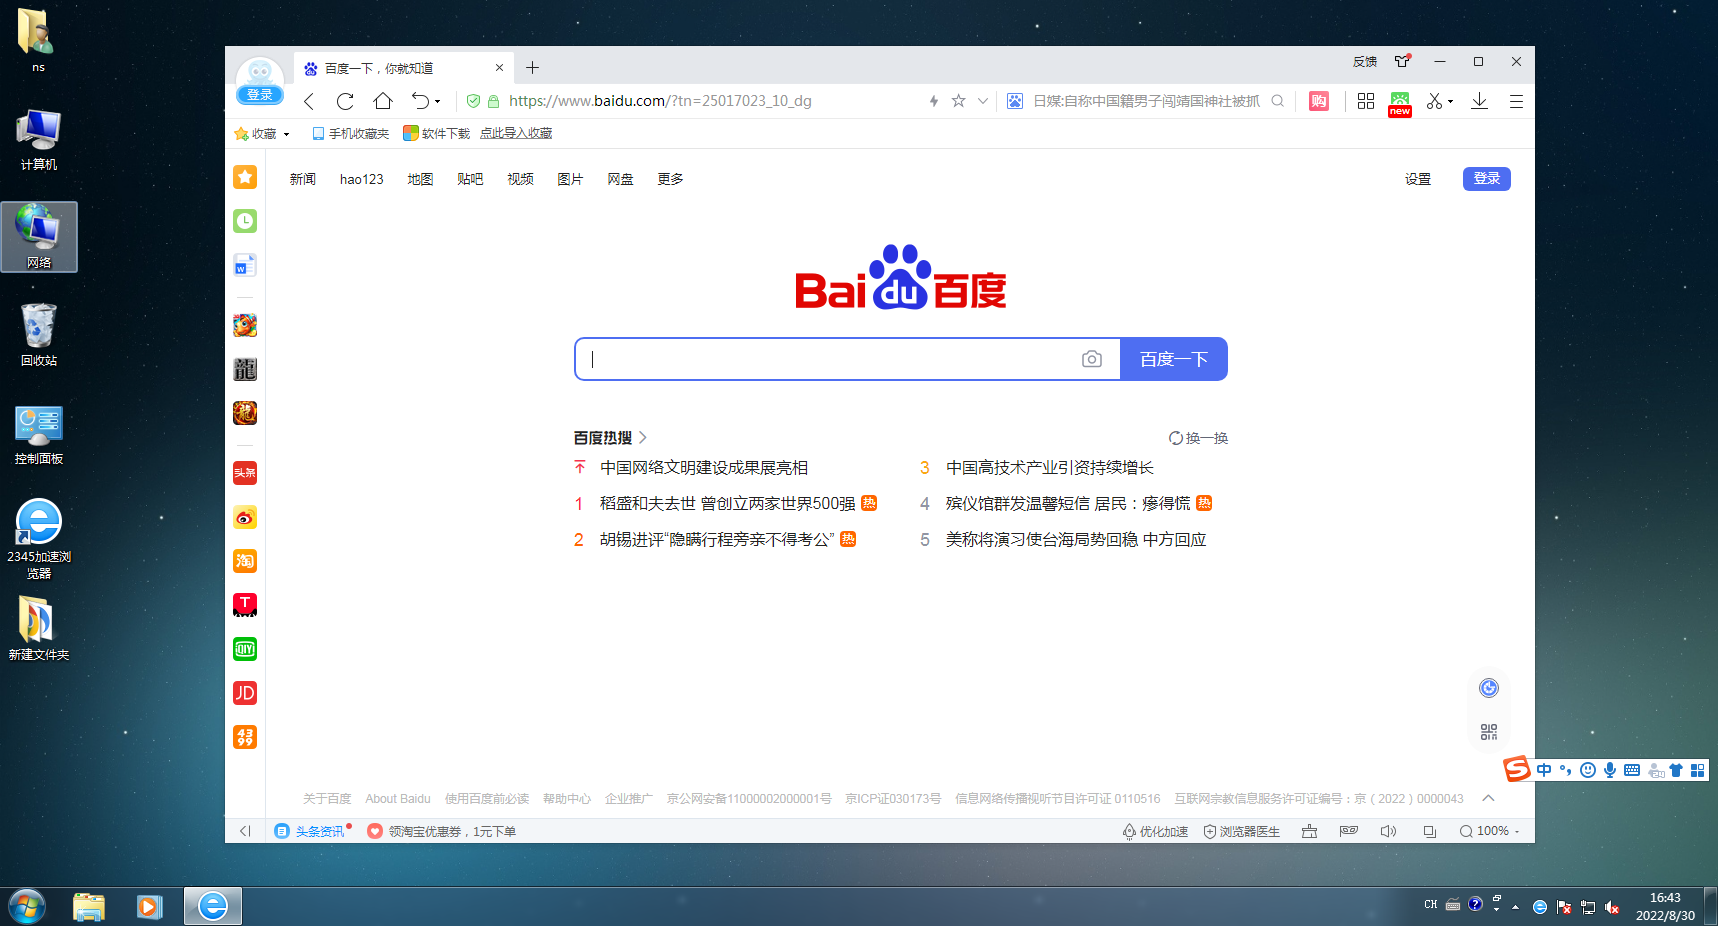Open the orange 4399 games sidebar icon
This screenshot has width=1718, height=926.
[245, 737]
